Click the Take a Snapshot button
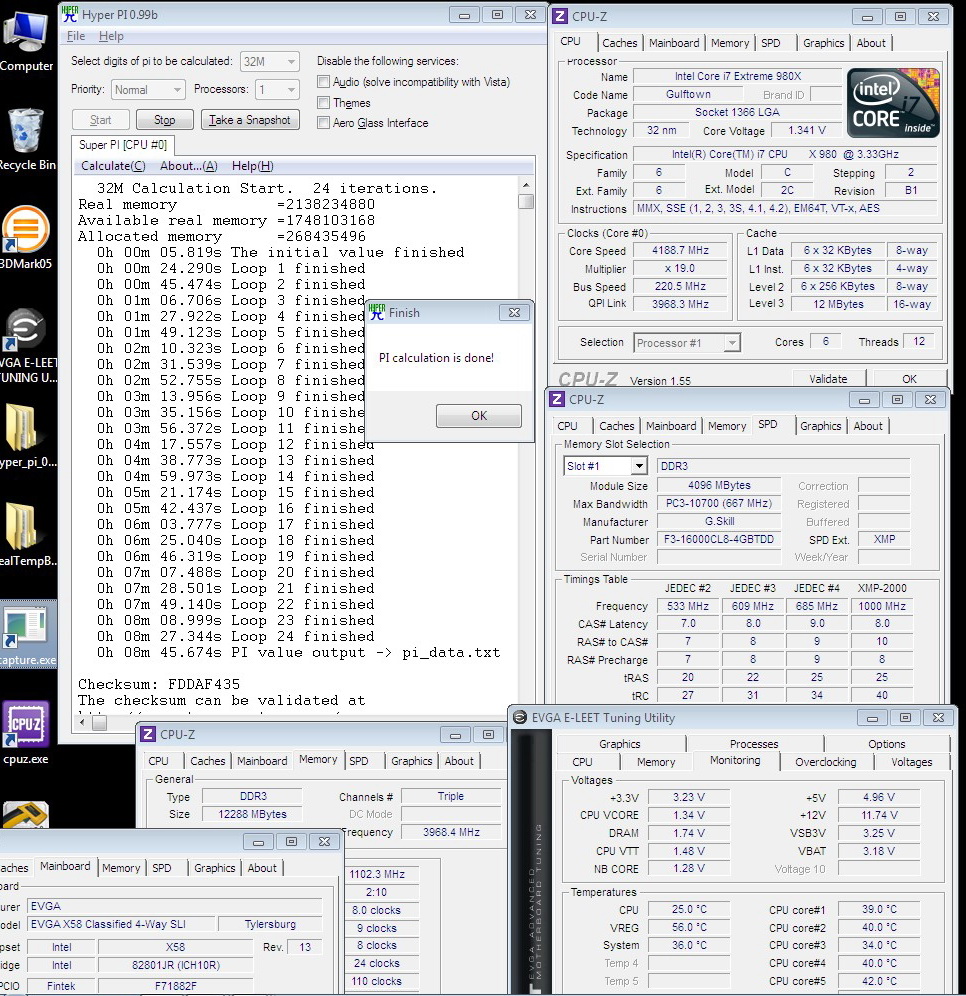The width and height of the screenshot is (966, 996). [x=250, y=120]
